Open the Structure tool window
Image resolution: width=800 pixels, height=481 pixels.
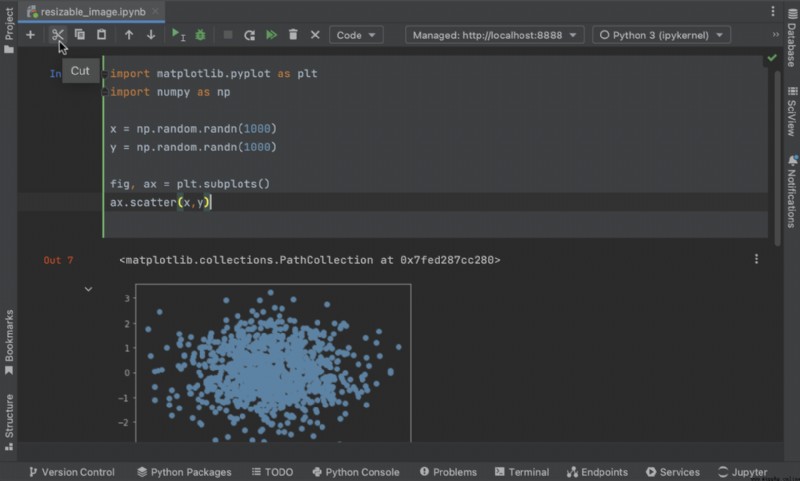pyautogui.click(x=9, y=422)
